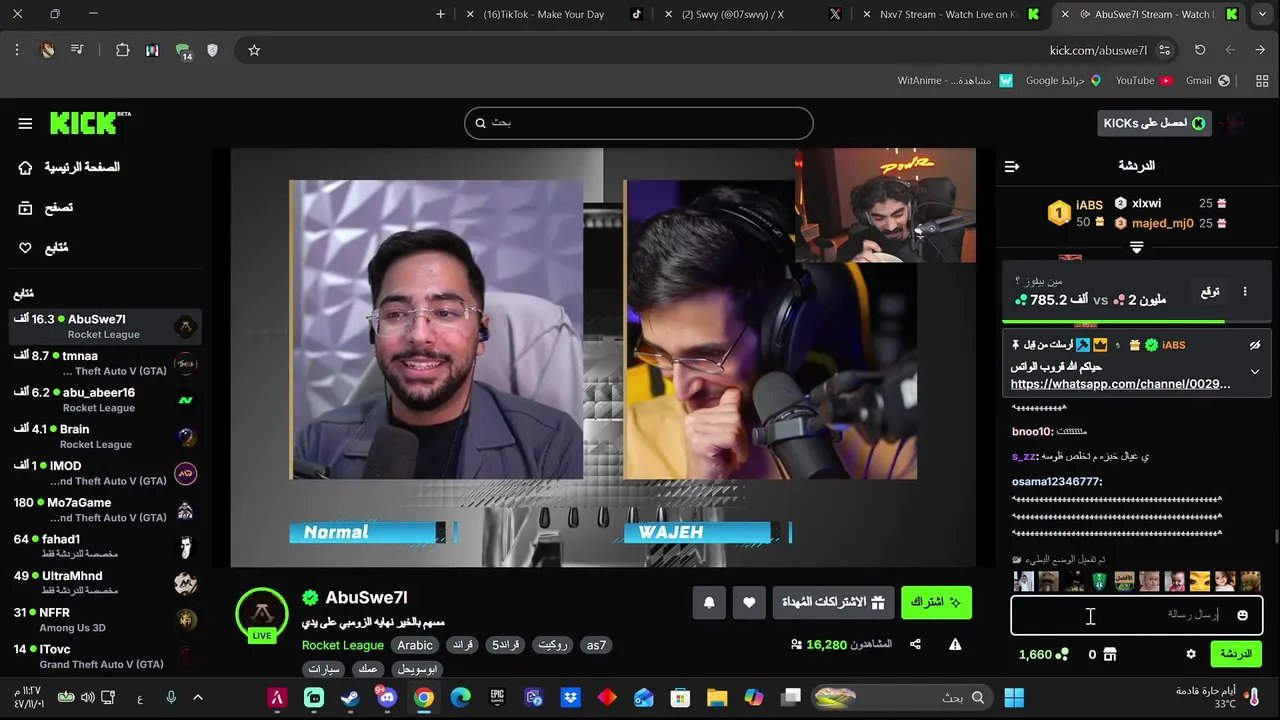This screenshot has height=720, width=1280.
Task: Click the 1,660 channel points balance
Action: [1044, 654]
